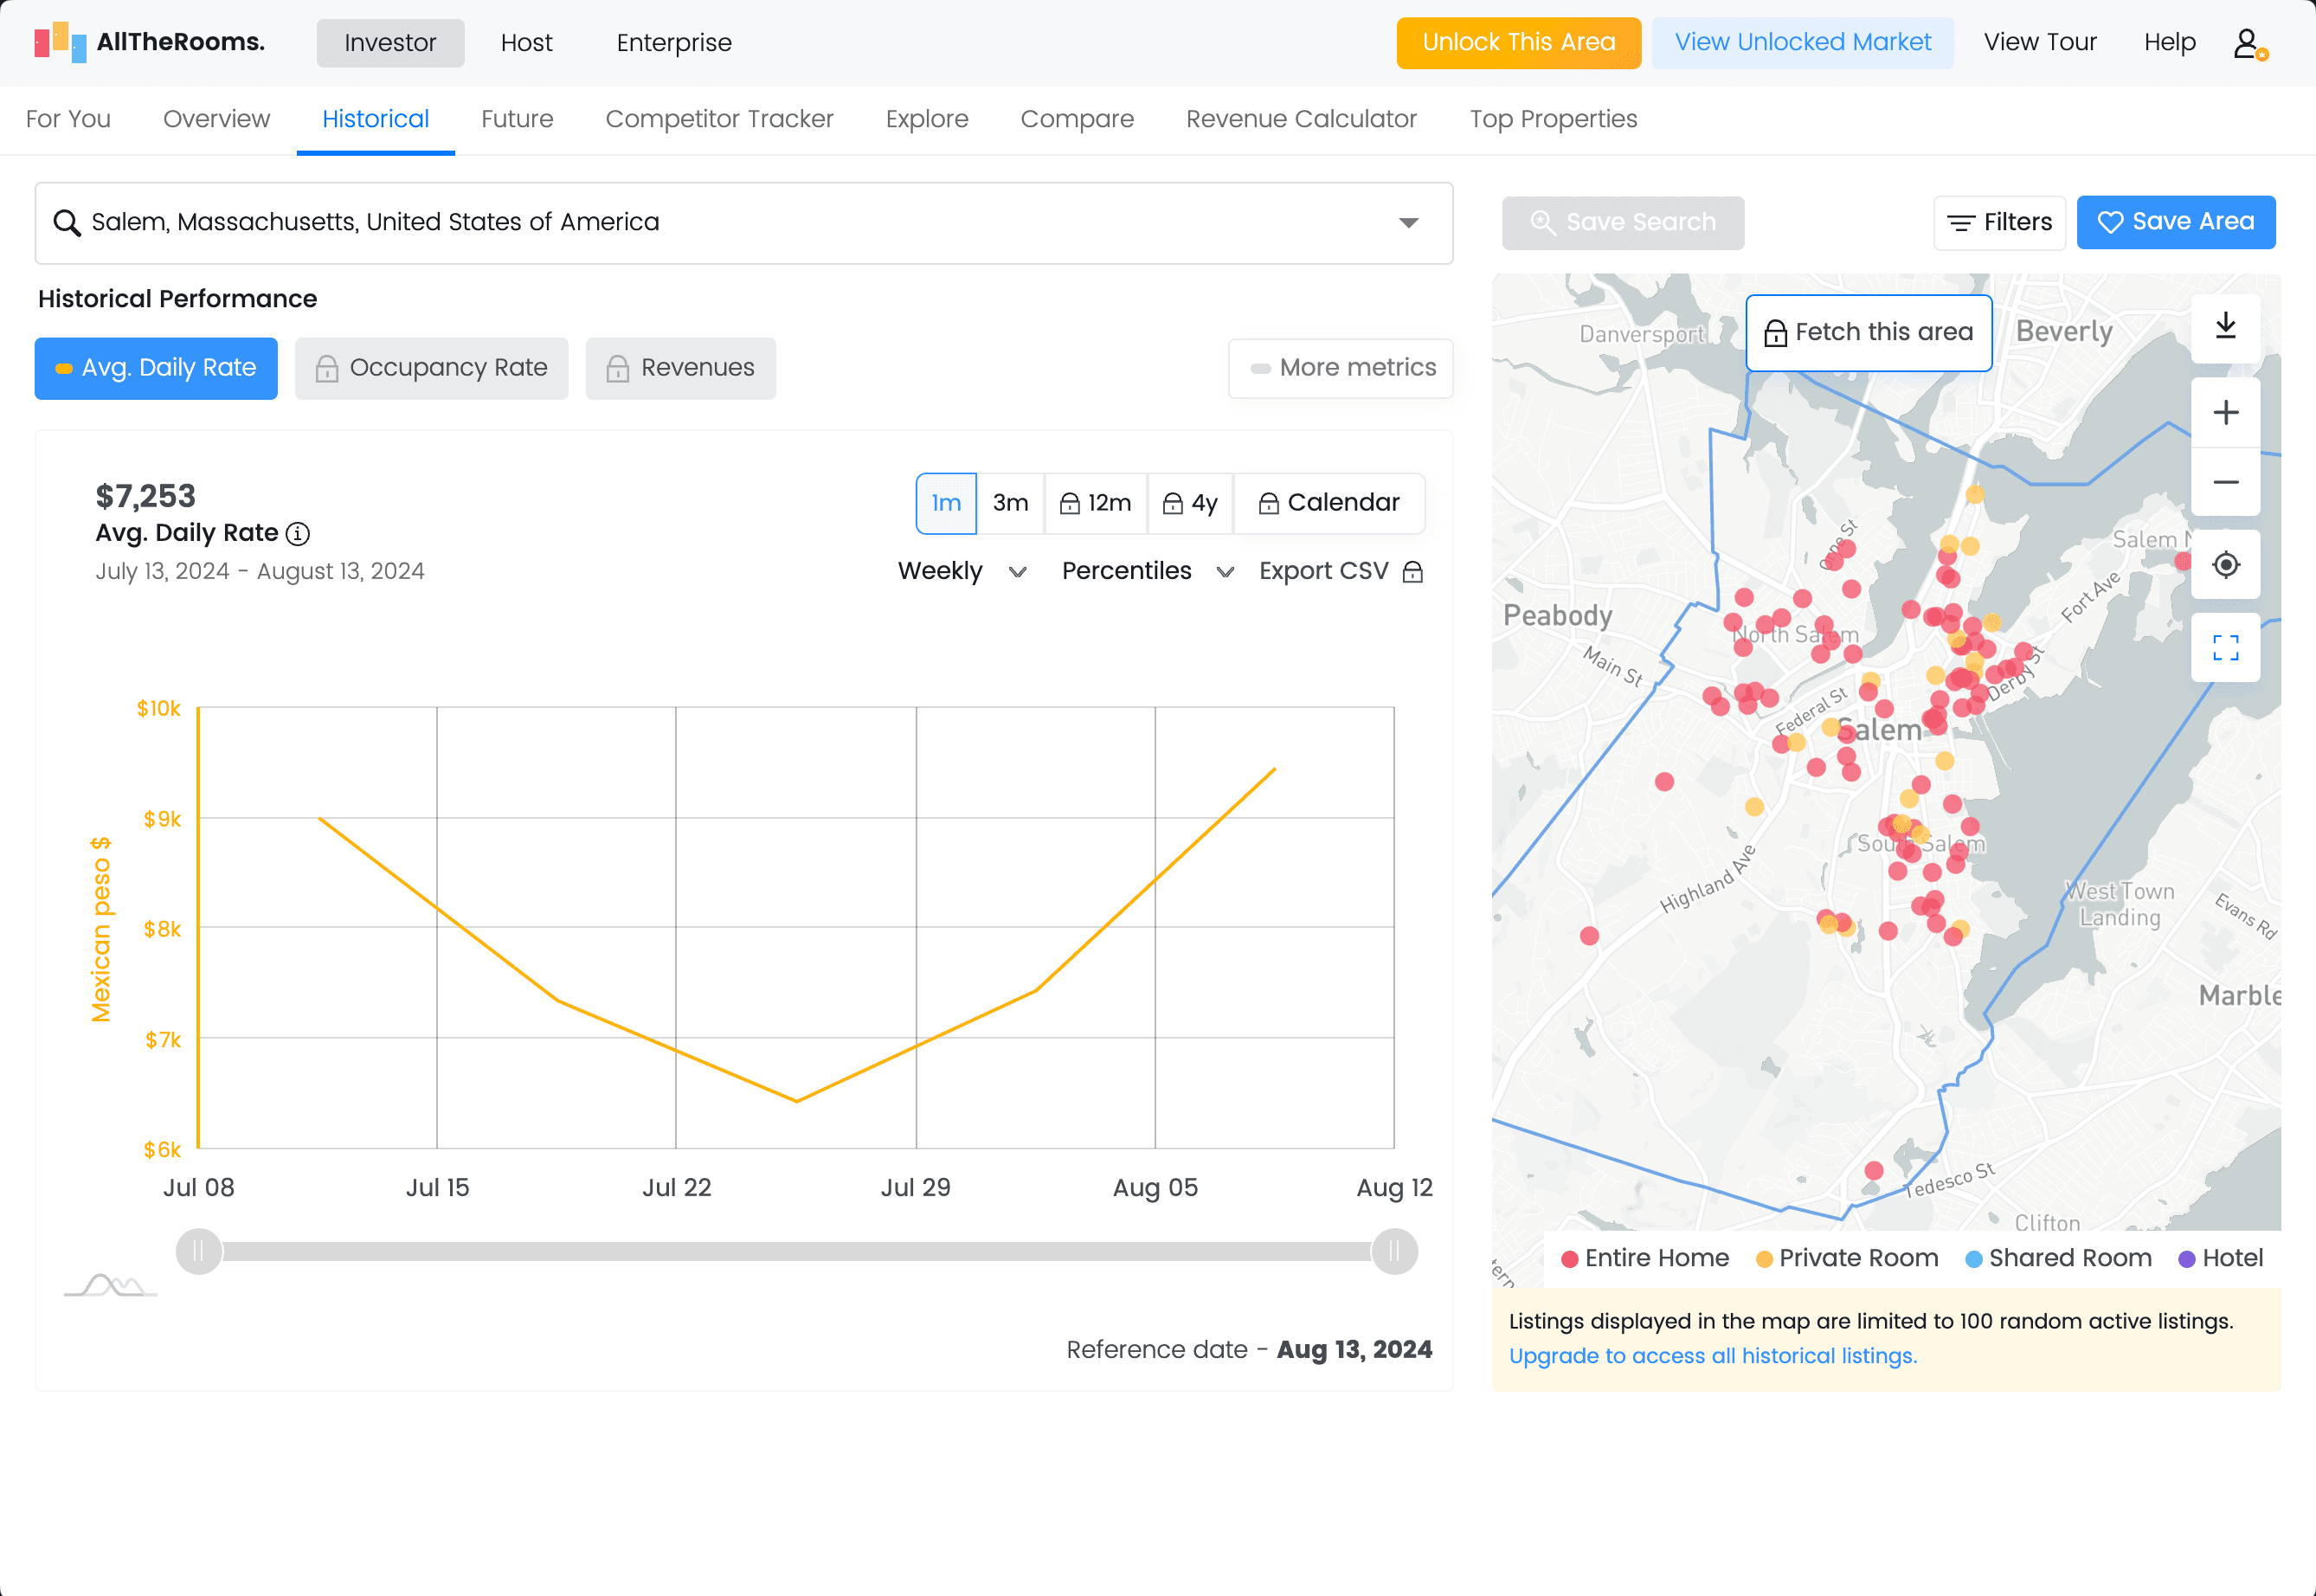Expand the Weekly frequency dropdown
Image resolution: width=2316 pixels, height=1596 pixels.
coord(962,572)
